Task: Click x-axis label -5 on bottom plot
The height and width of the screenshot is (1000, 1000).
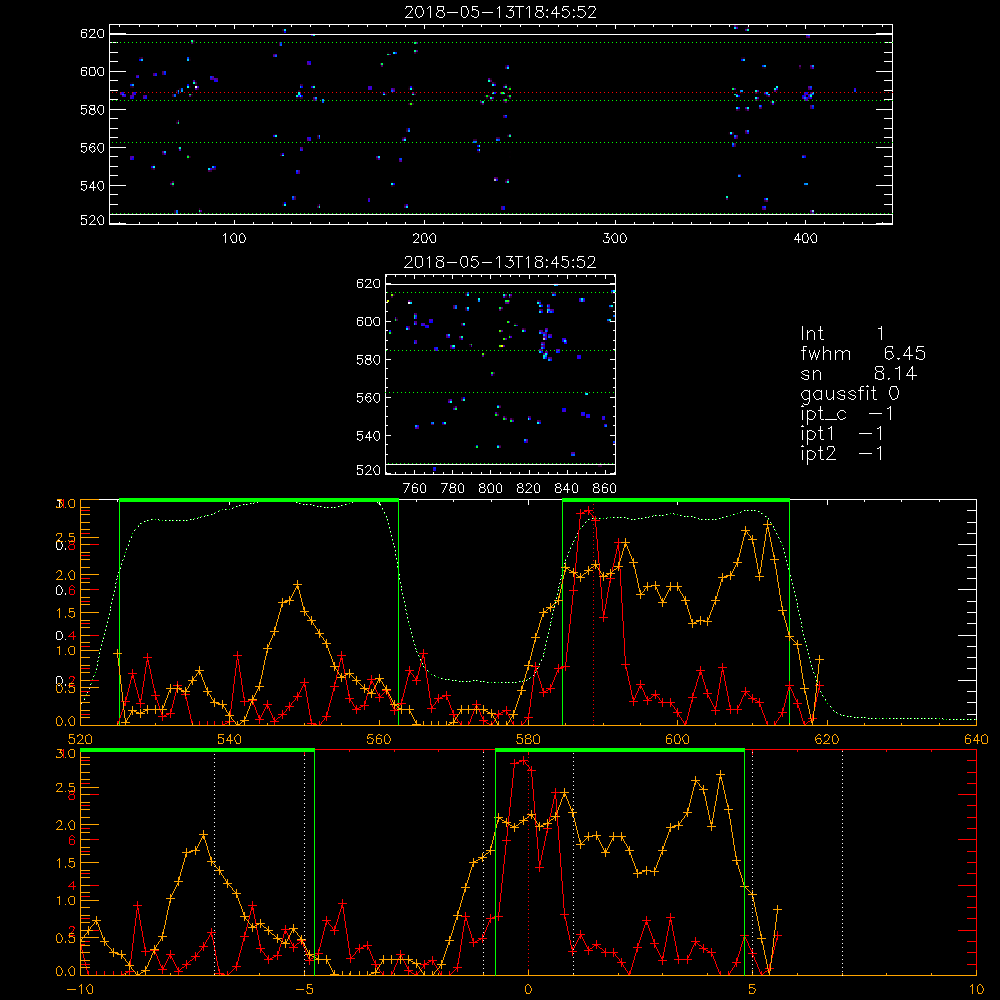Action: [304, 989]
